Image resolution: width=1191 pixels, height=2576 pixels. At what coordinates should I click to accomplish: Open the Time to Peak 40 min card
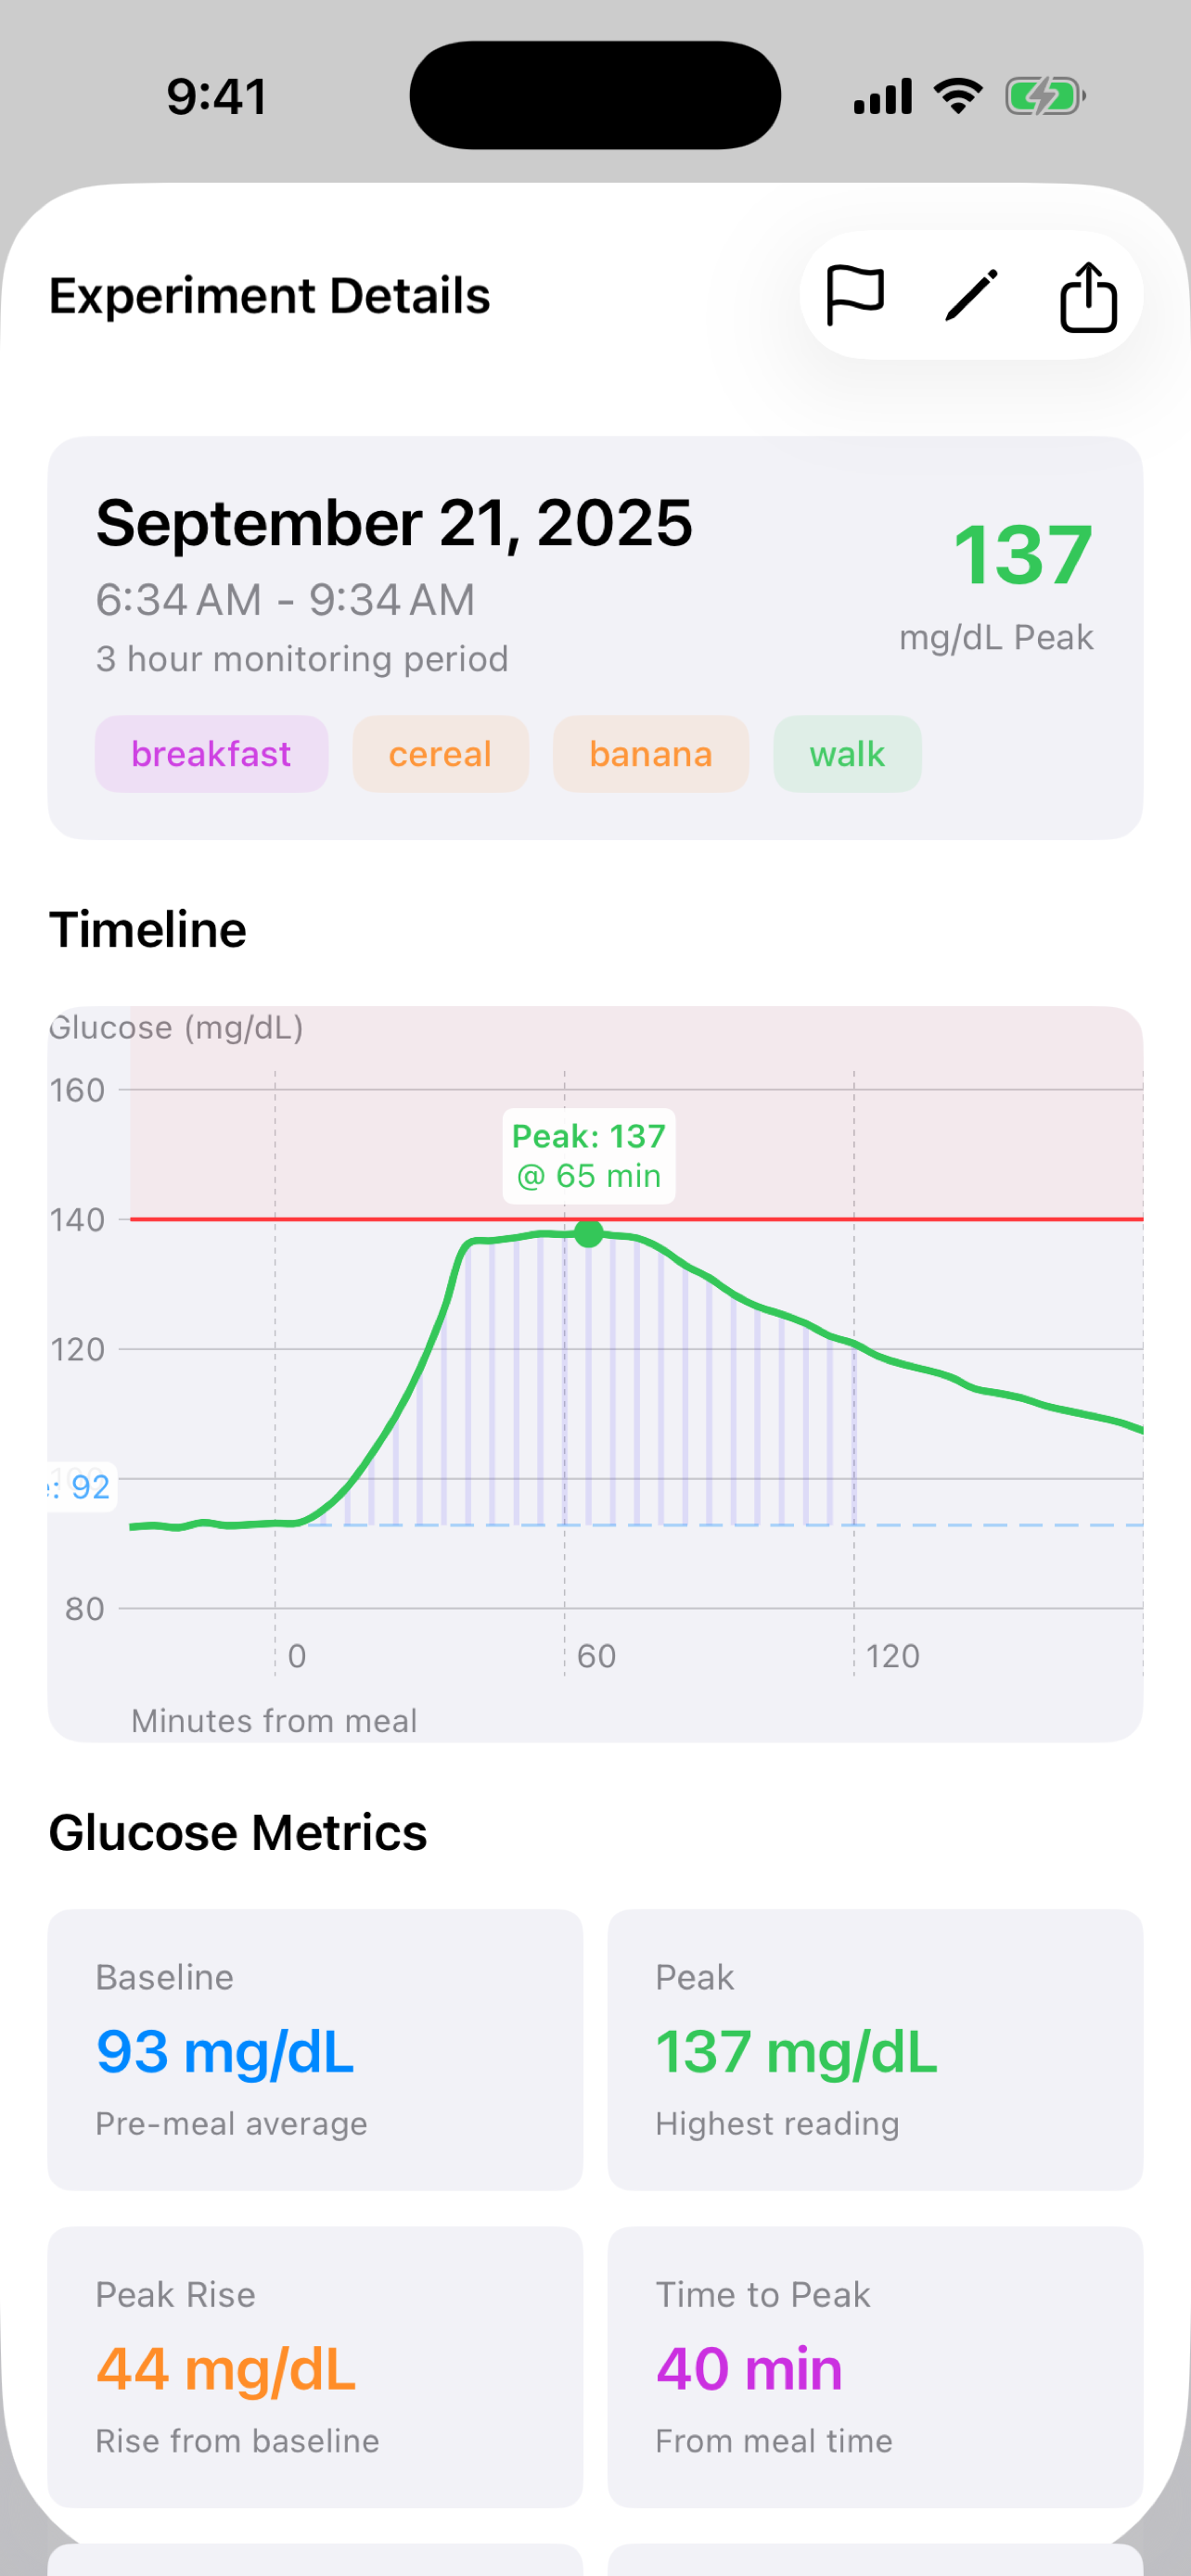pos(875,2366)
